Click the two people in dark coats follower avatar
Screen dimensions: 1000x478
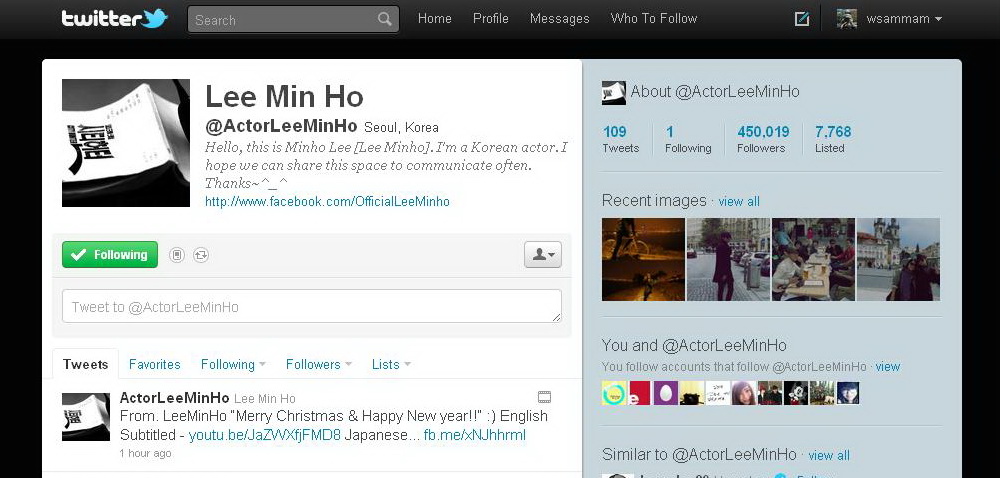[770, 393]
